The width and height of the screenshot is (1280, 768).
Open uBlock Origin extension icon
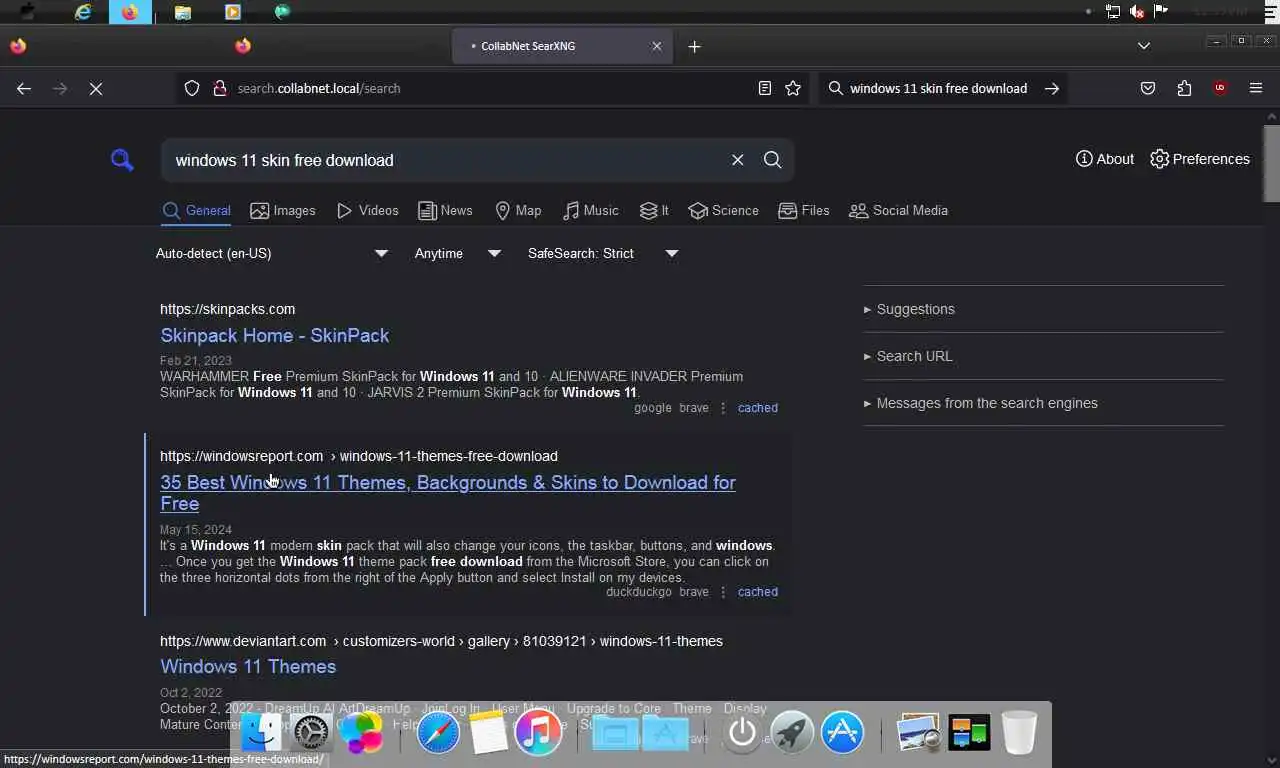point(1220,88)
